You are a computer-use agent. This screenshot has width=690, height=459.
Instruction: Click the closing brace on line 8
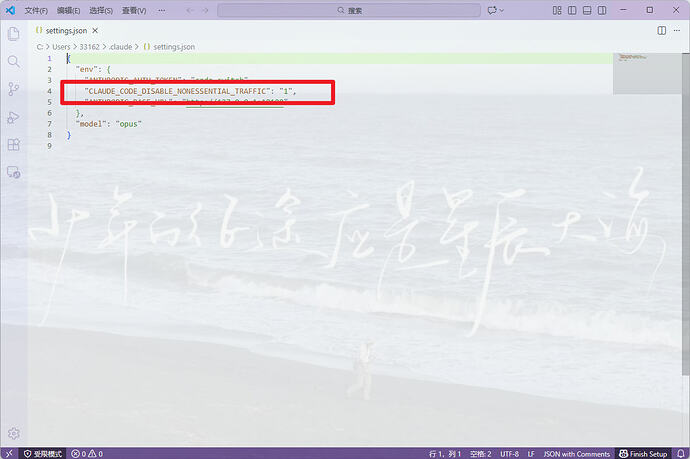(69, 135)
